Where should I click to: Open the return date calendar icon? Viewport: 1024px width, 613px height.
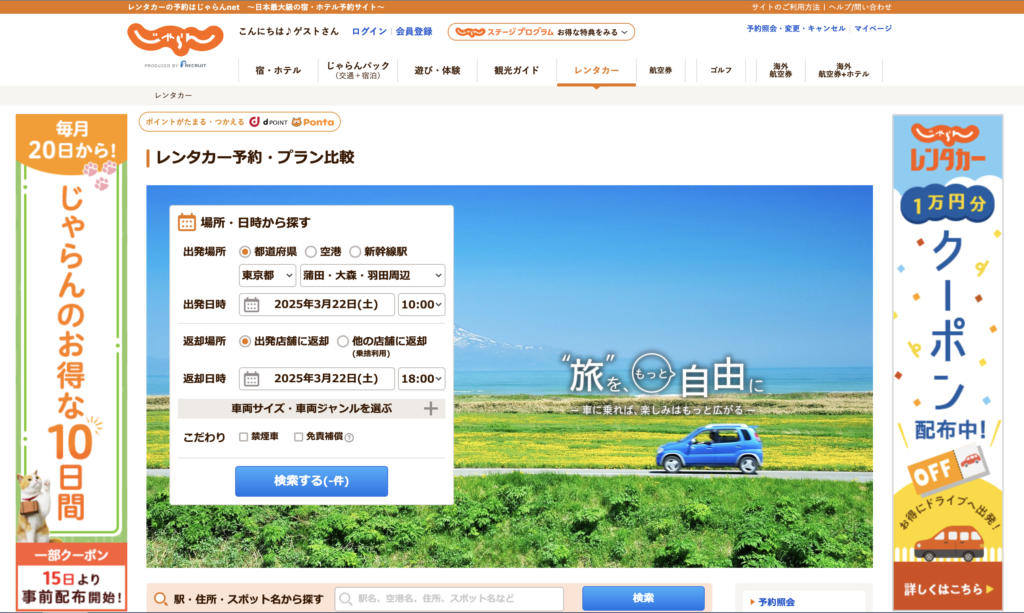pos(251,379)
